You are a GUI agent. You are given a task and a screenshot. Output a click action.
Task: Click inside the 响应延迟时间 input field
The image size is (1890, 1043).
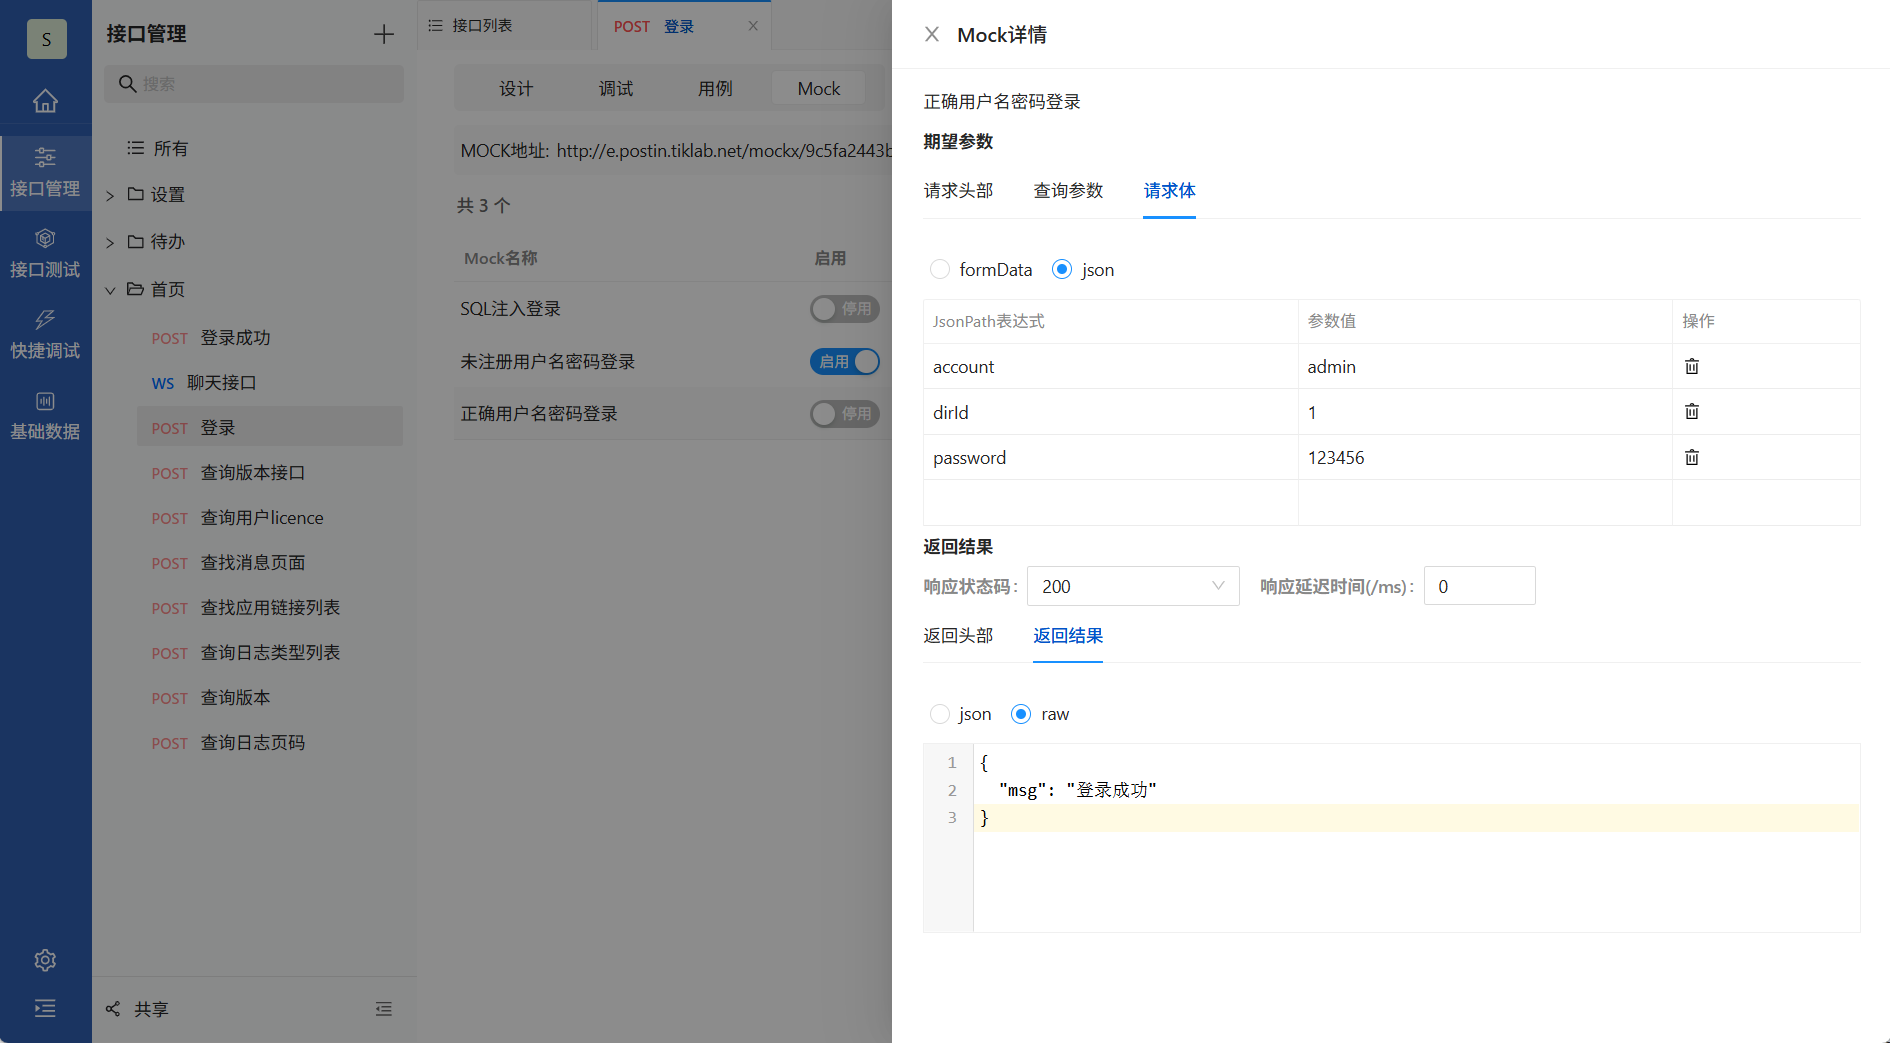[x=1479, y=585]
